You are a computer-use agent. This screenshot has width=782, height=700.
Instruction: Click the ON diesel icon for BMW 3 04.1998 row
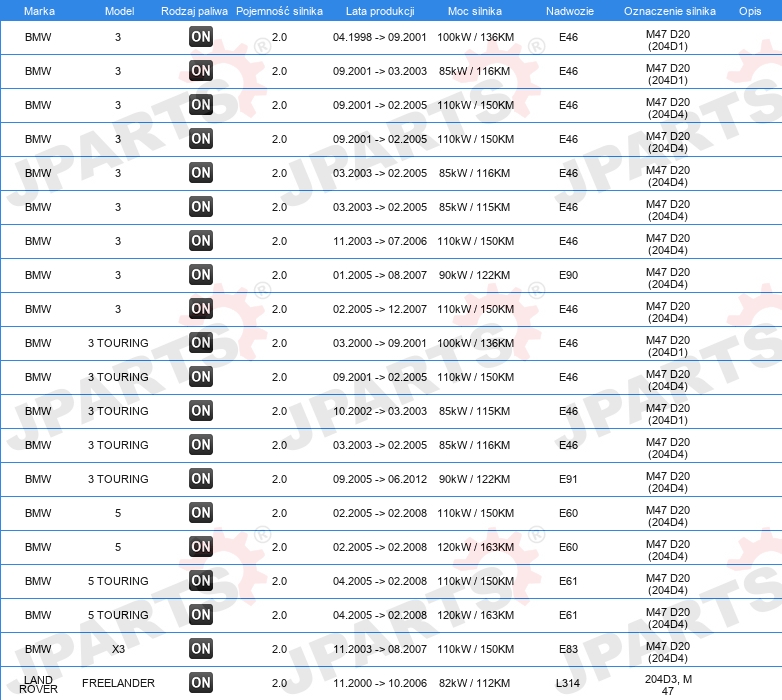coord(201,37)
